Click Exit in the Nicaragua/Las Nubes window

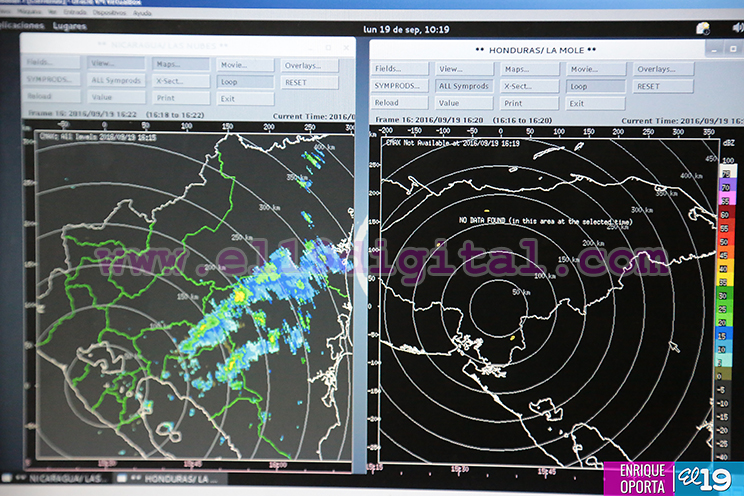245,99
